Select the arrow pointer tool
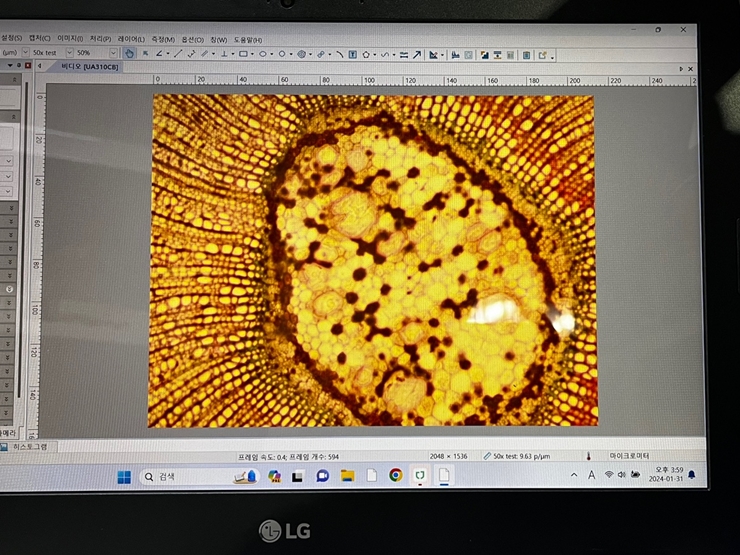This screenshot has height=555, width=740. [x=145, y=54]
